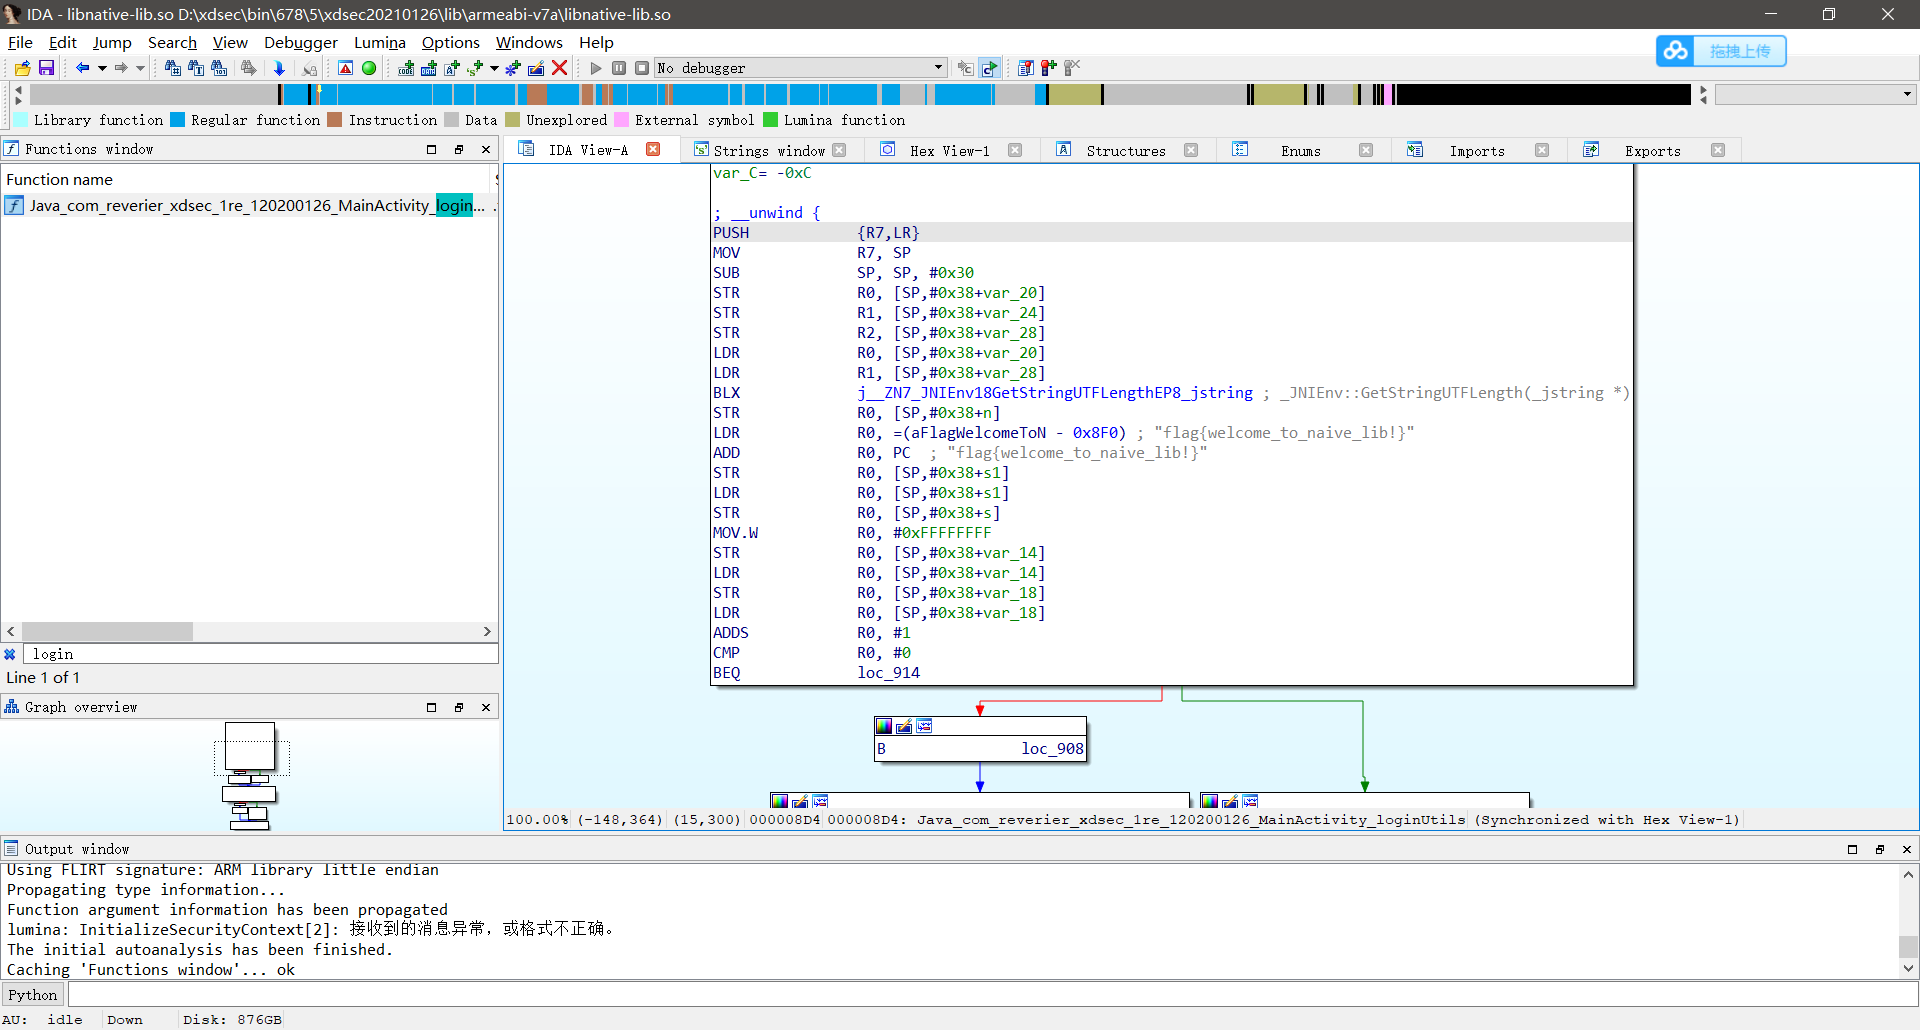Open the Options menu
The height and width of the screenshot is (1030, 1920).
pos(450,42)
